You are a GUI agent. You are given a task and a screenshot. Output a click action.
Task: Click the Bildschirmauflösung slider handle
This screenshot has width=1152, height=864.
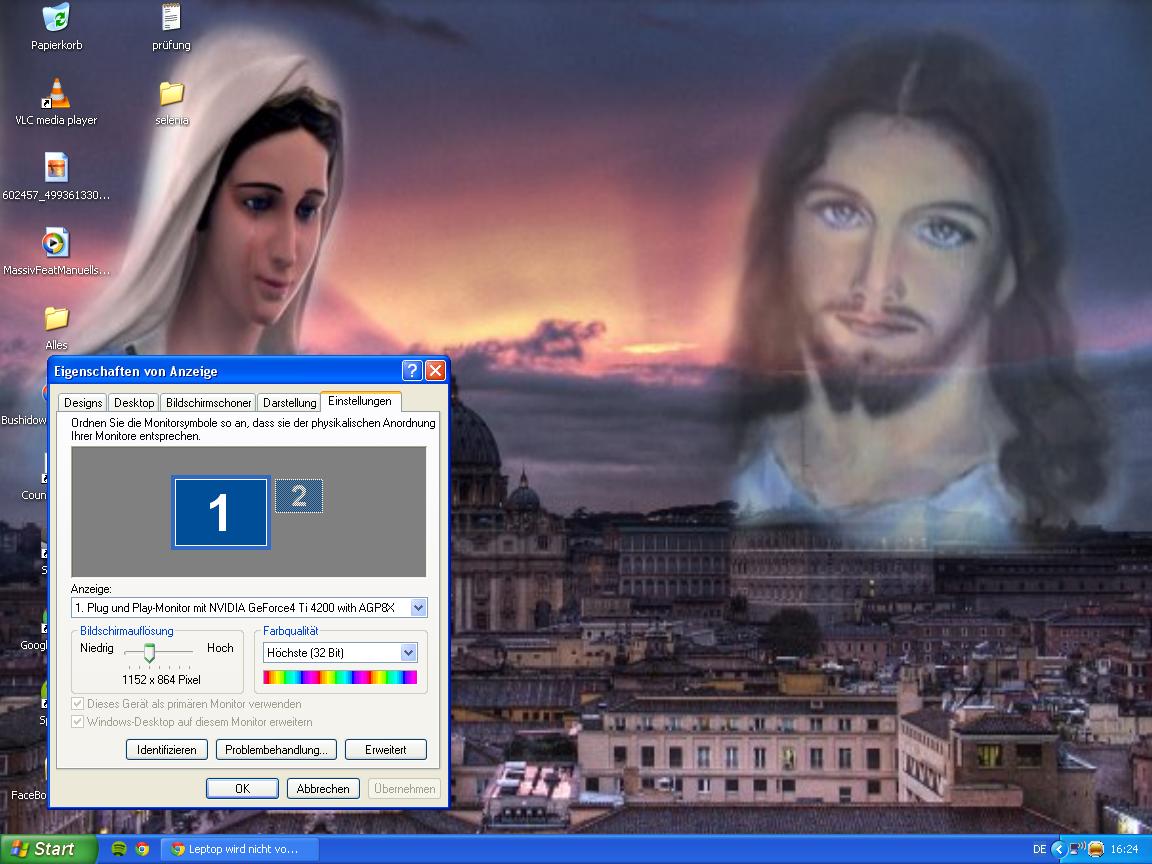coord(149,653)
